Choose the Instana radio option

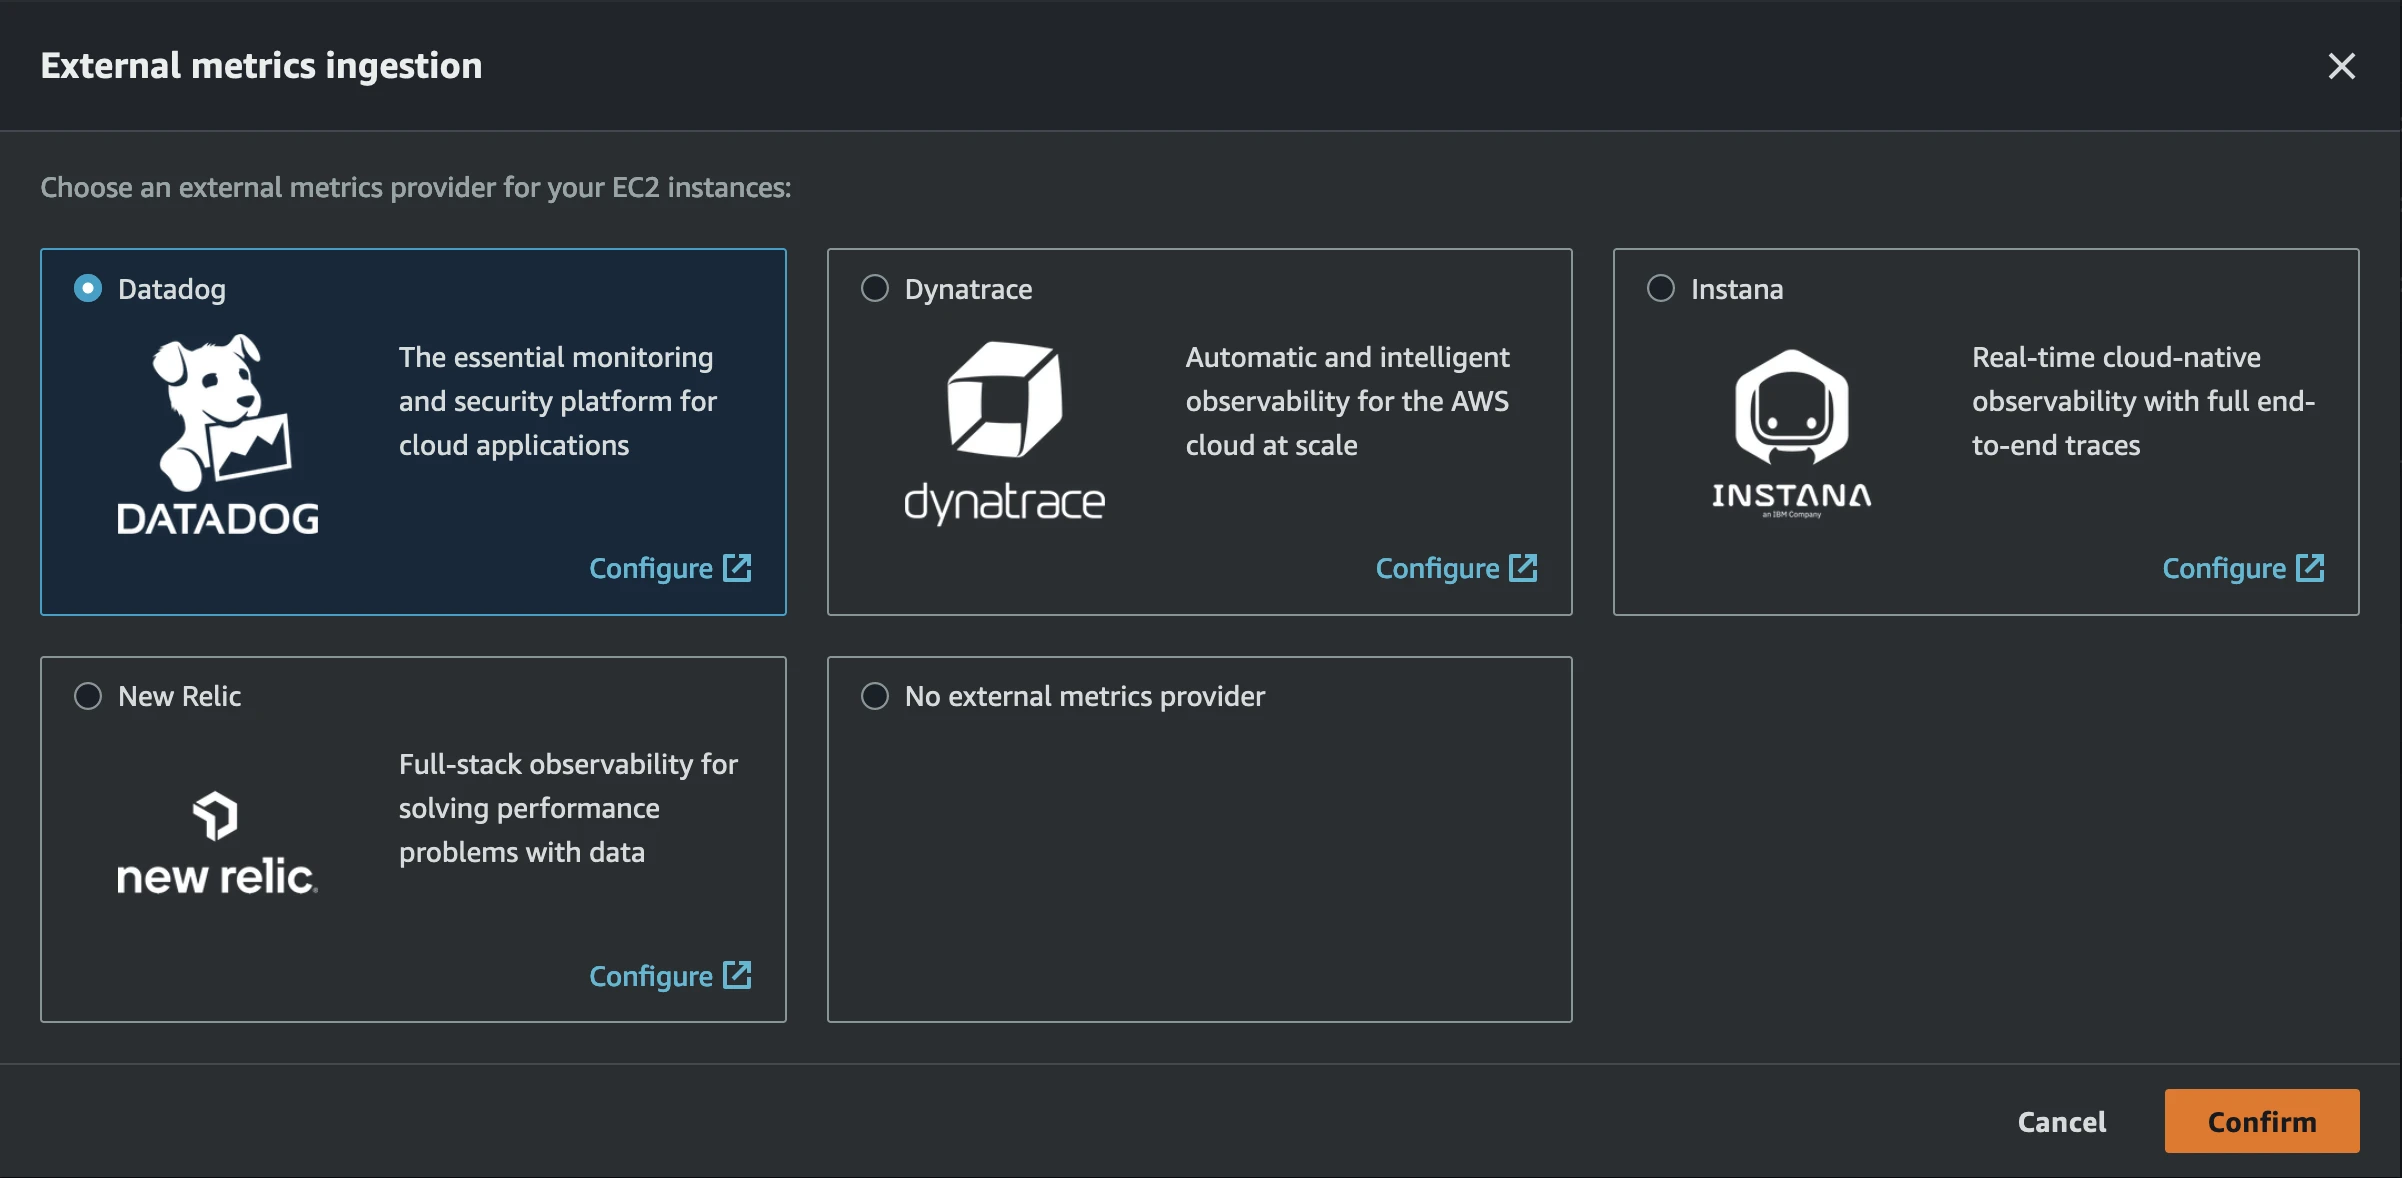click(x=1661, y=289)
